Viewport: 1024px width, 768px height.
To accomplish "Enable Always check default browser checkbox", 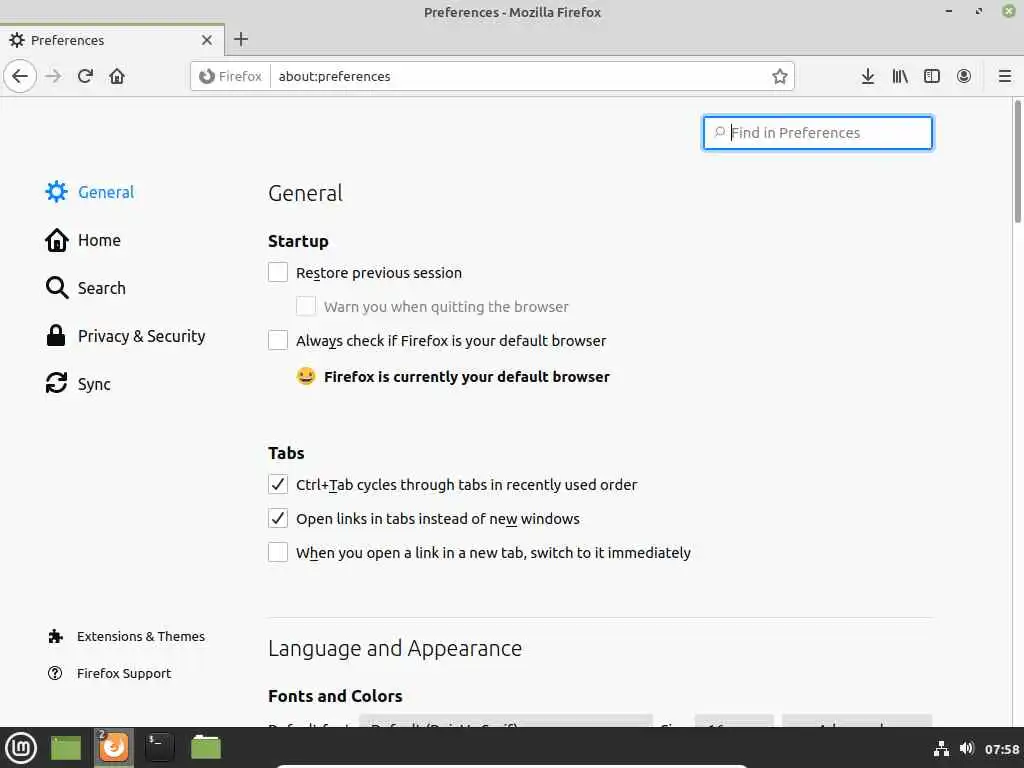I will [x=278, y=340].
